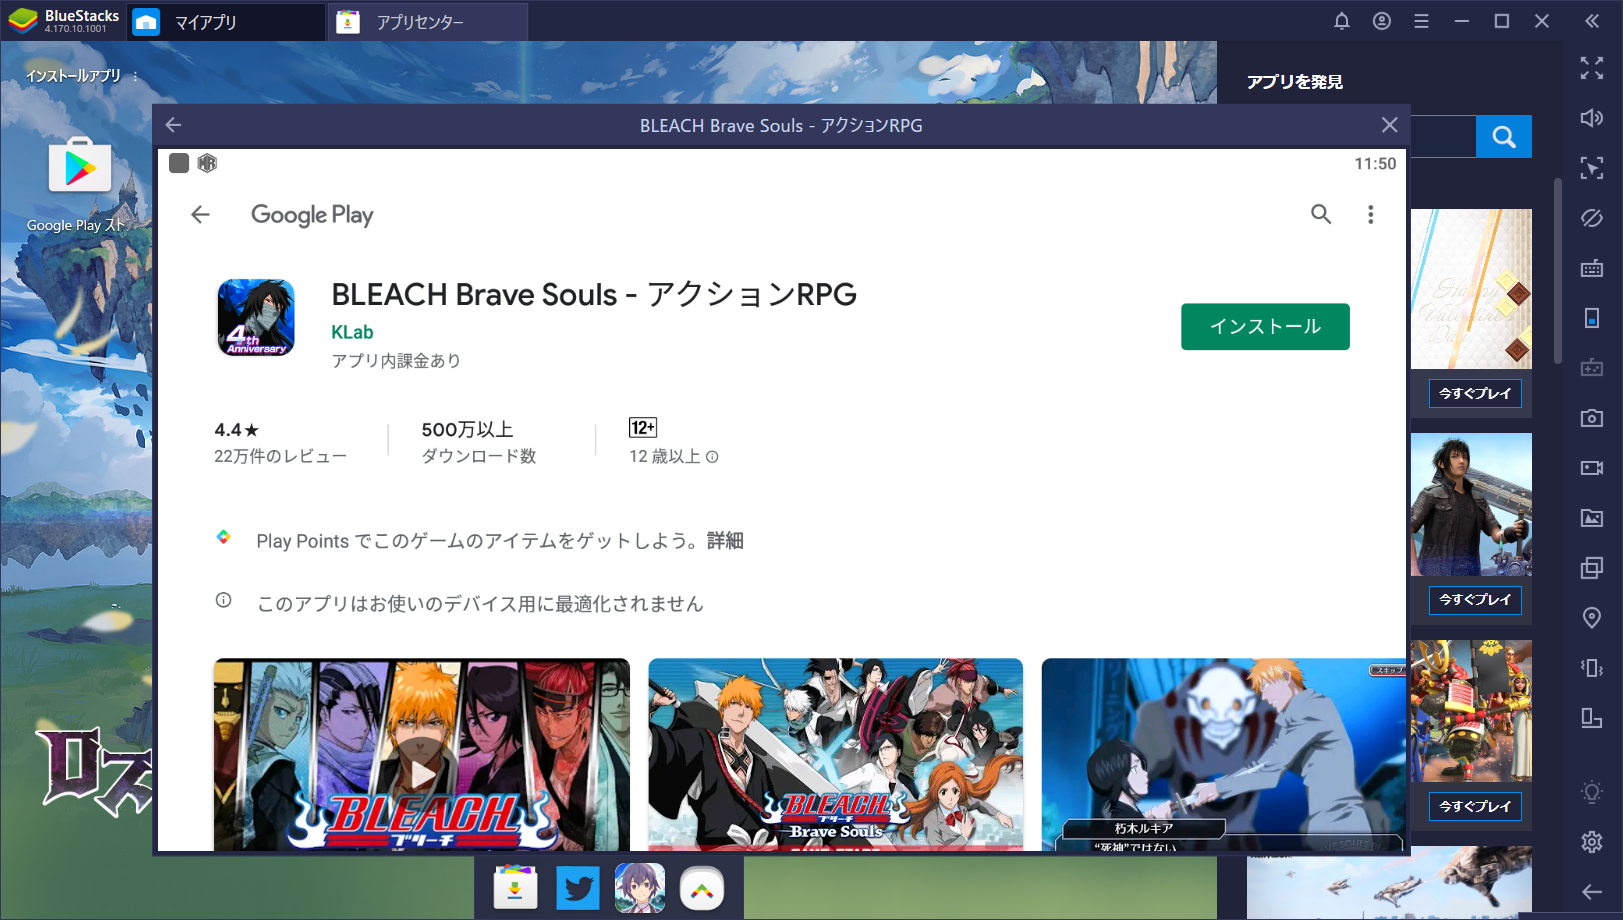The height and width of the screenshot is (920, 1623).
Task: Open the Twitter icon in the dock
Action: pos(577,889)
